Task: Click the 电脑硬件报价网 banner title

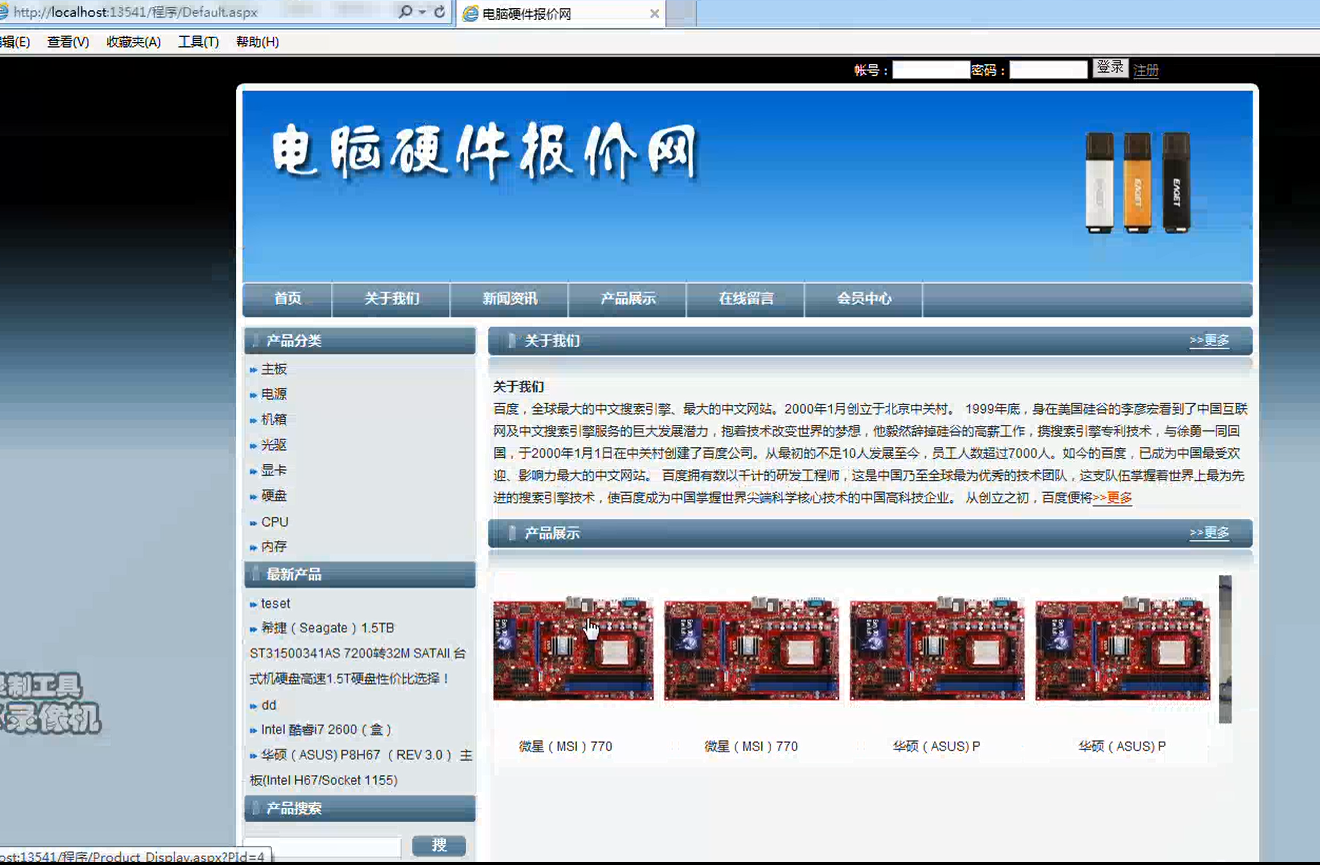Action: click(485, 154)
